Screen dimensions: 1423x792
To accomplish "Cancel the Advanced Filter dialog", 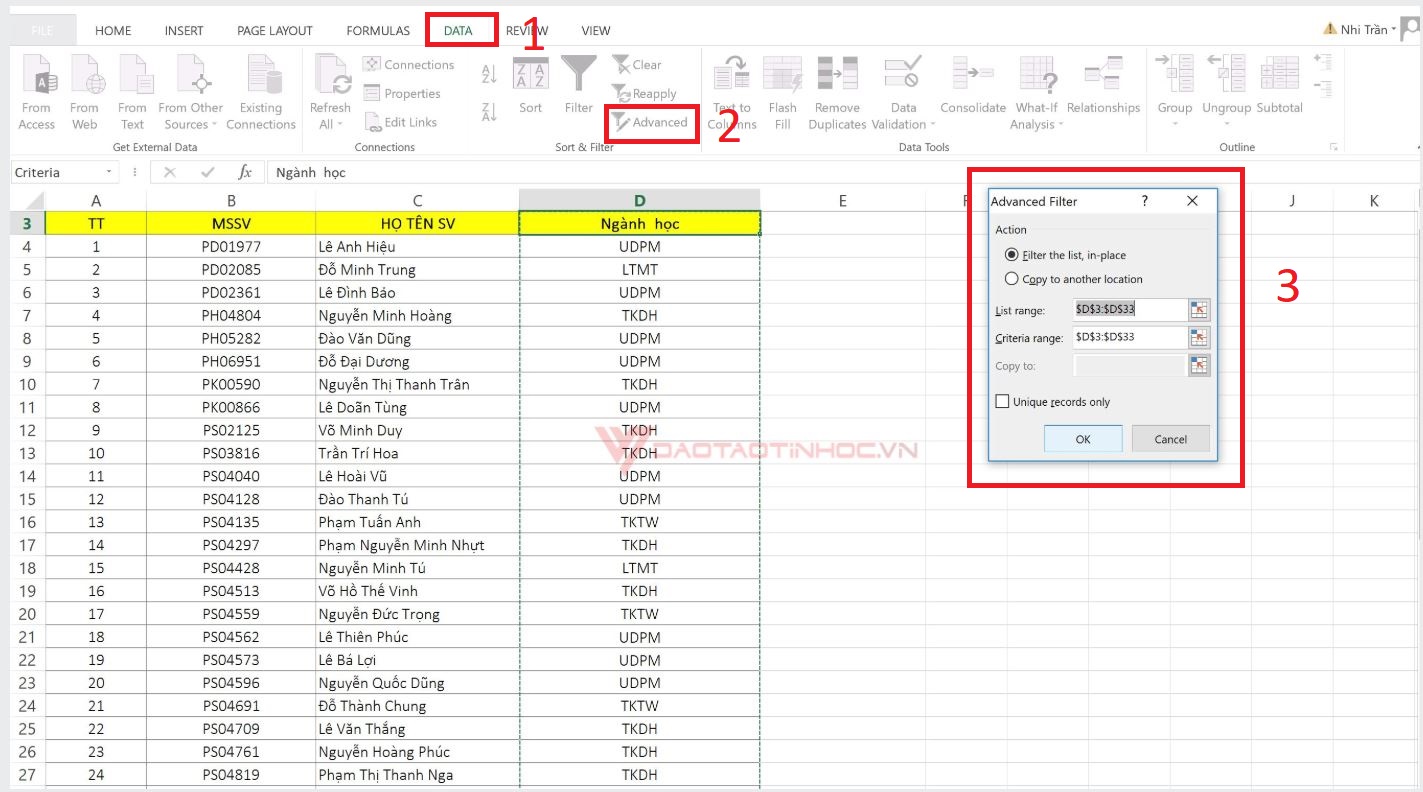I will [1170, 438].
